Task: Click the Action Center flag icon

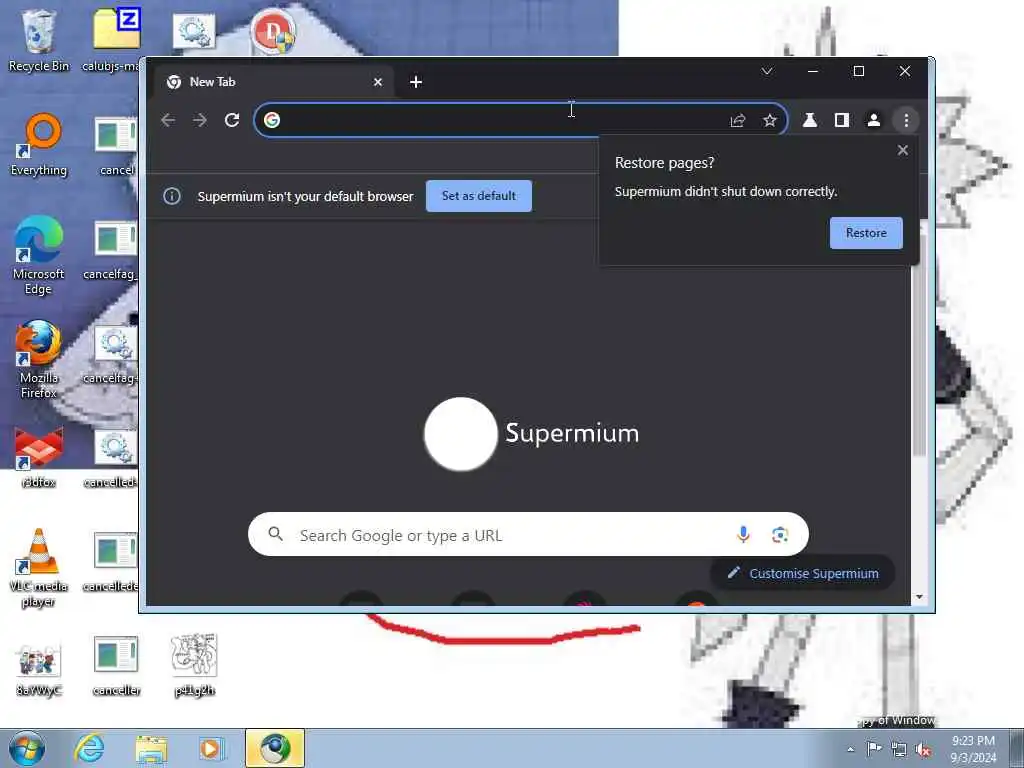Action: coord(873,749)
